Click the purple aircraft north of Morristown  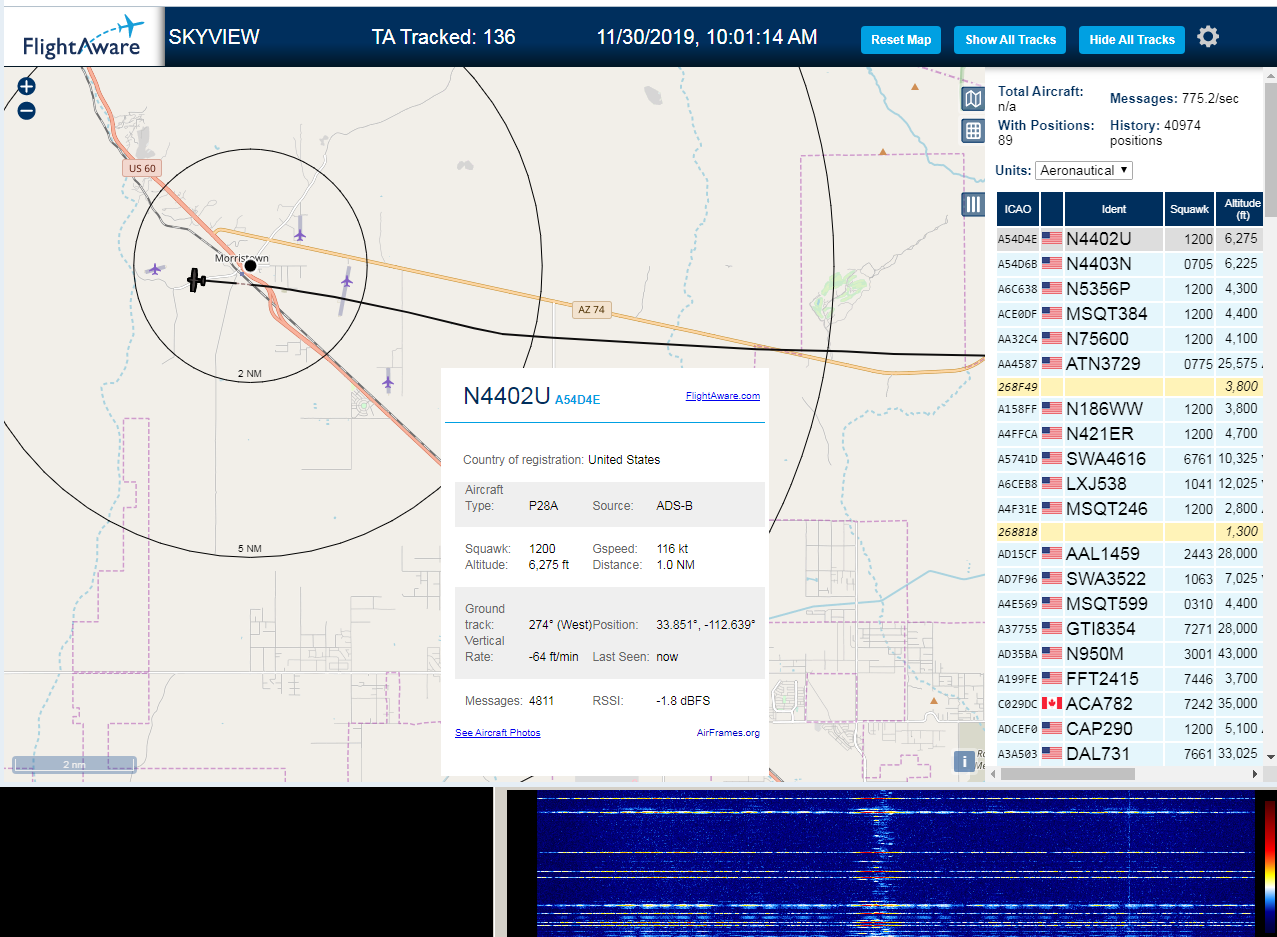click(300, 234)
